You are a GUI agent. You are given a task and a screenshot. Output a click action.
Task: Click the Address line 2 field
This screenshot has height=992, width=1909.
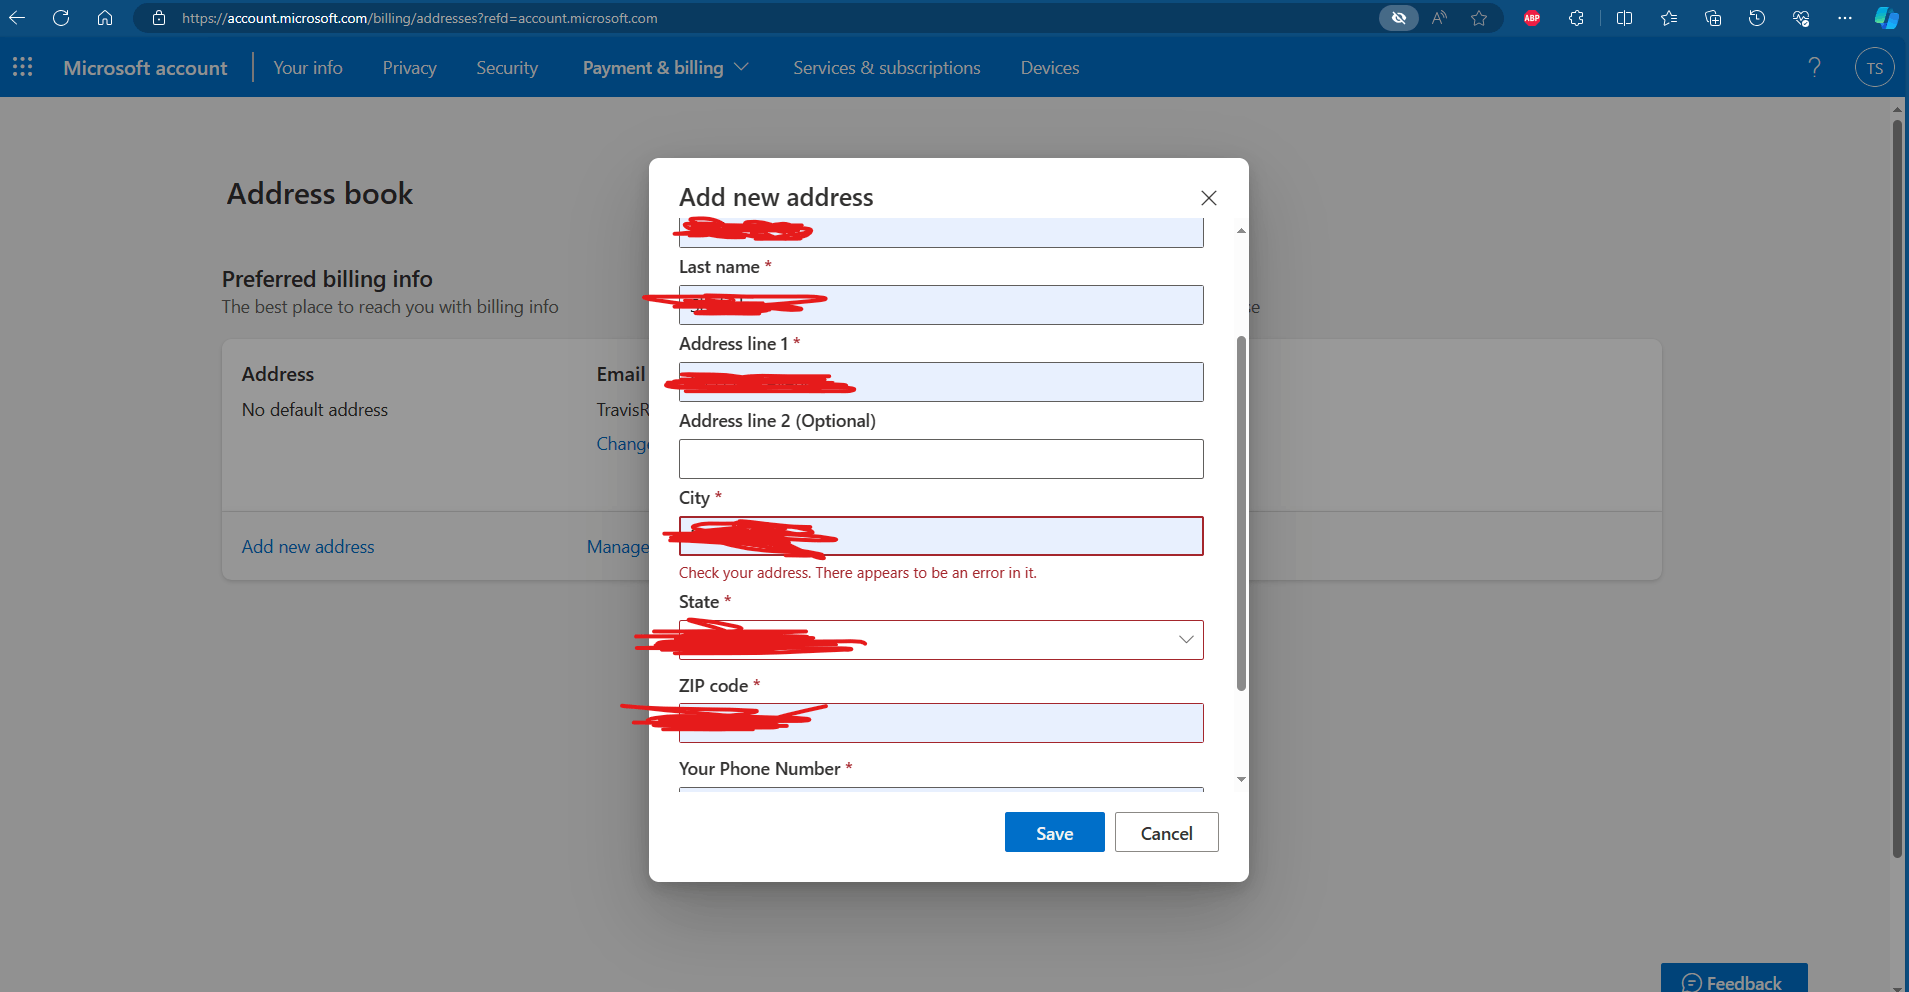coord(940,458)
